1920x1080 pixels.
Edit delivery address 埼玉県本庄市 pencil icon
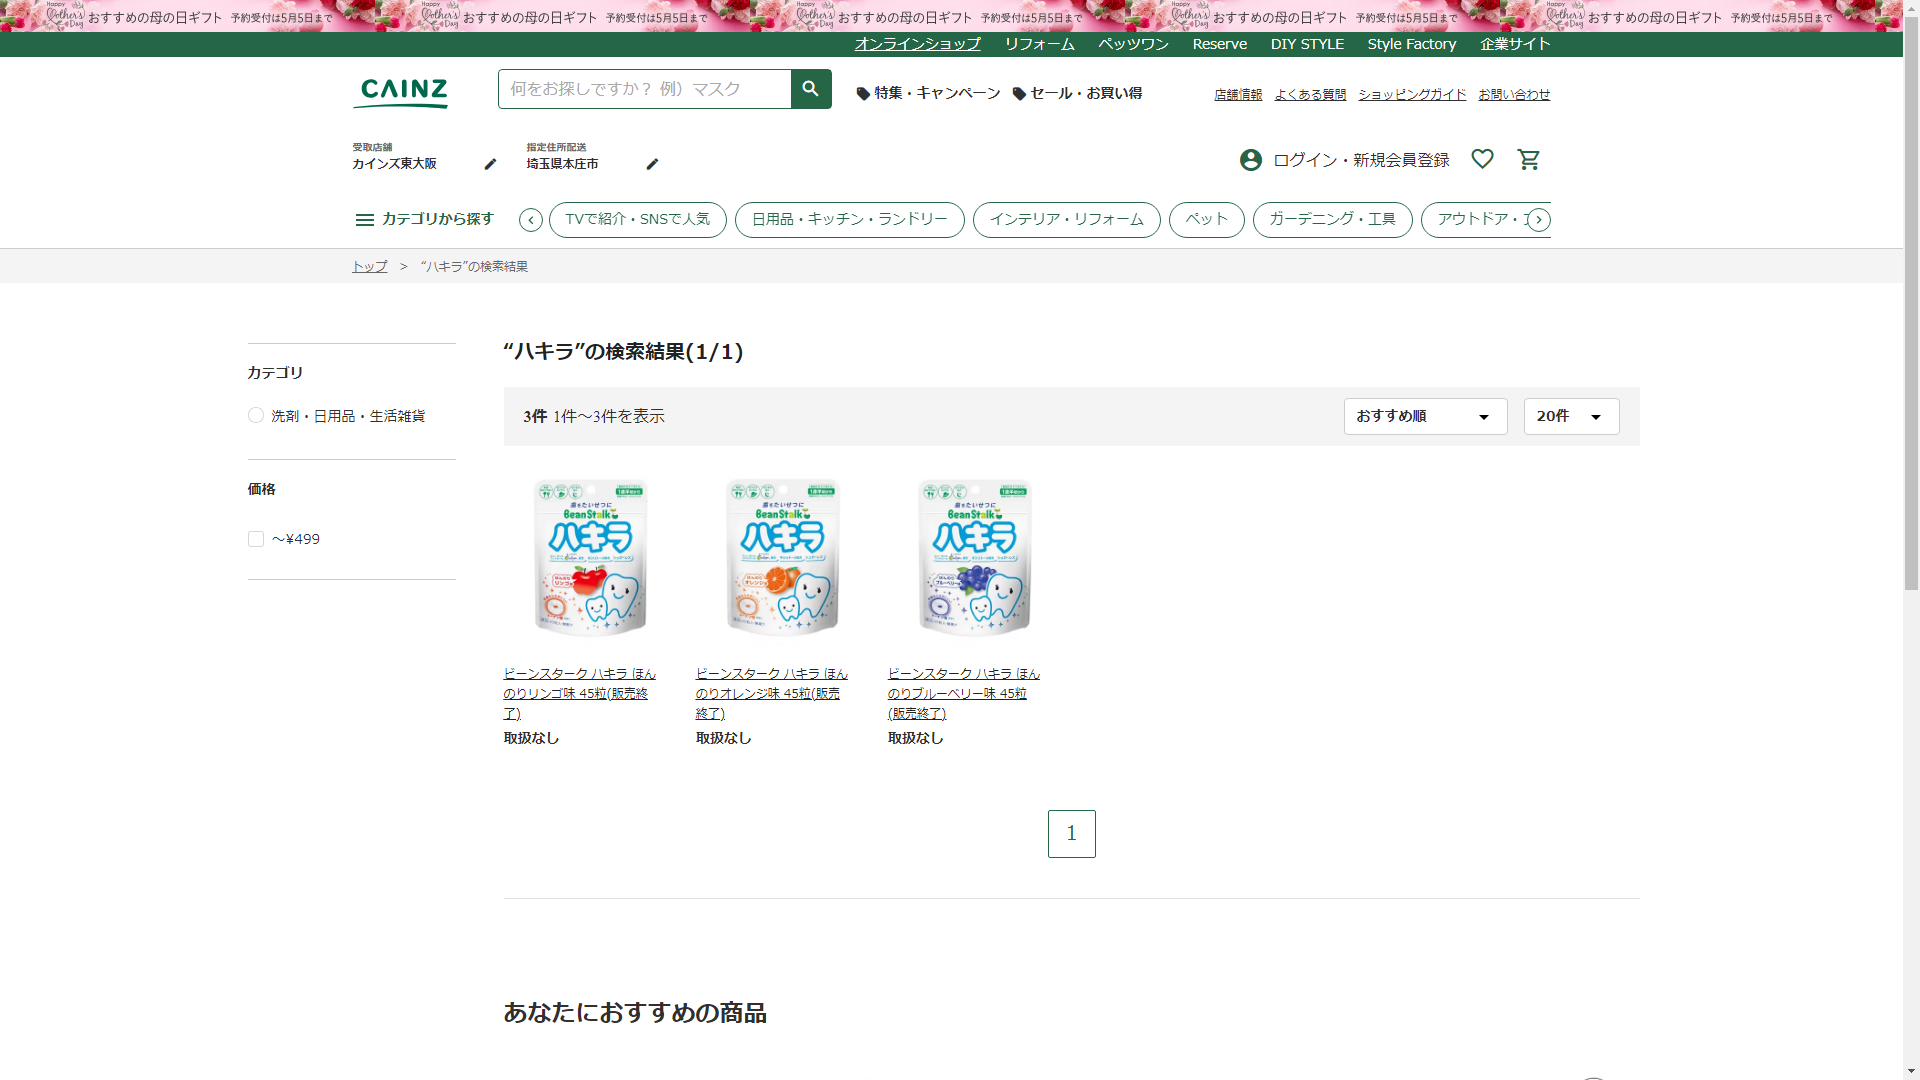[x=652, y=164]
